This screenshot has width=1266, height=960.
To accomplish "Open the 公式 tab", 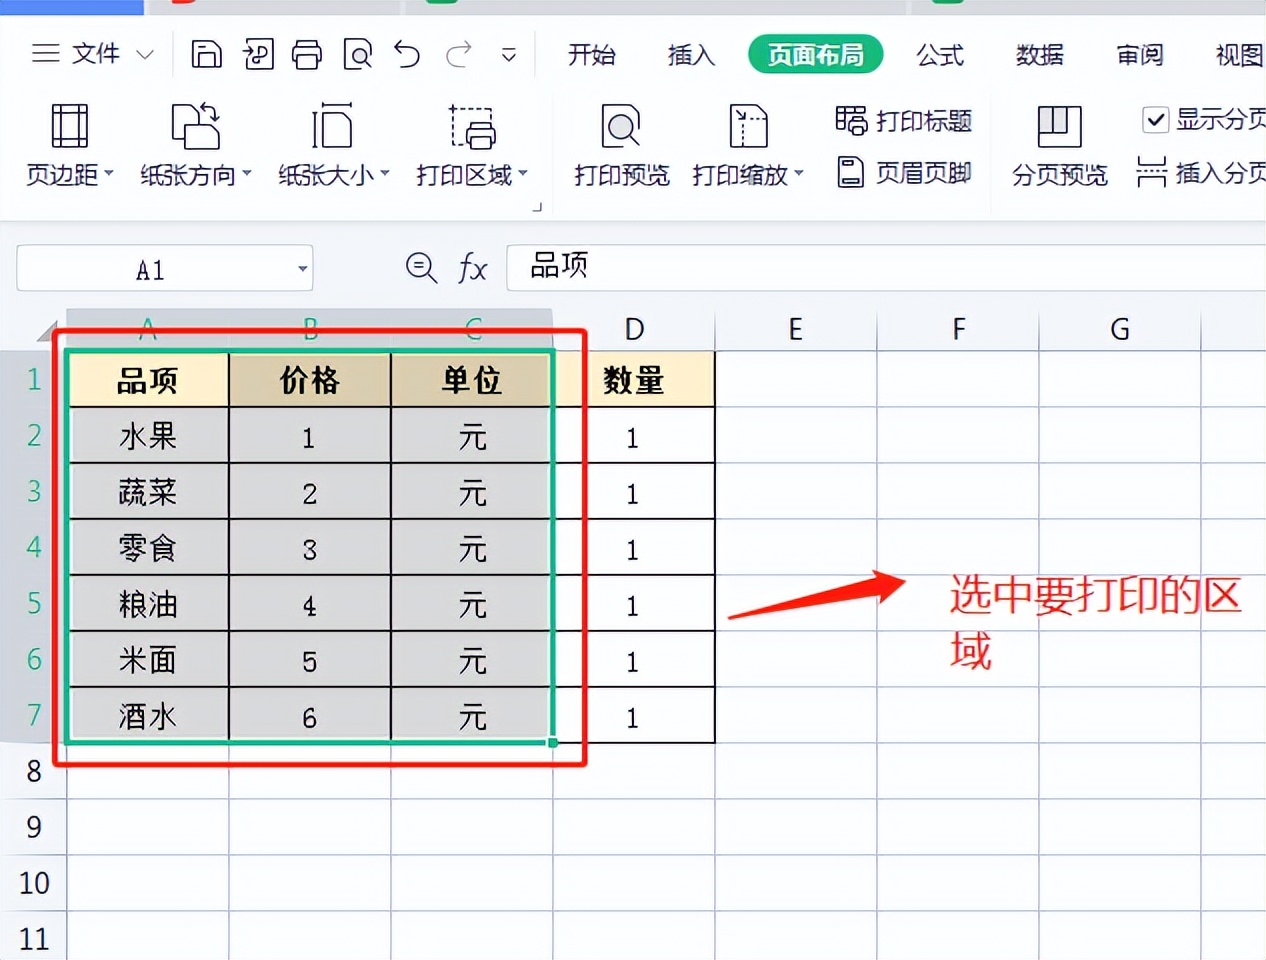I will [940, 54].
